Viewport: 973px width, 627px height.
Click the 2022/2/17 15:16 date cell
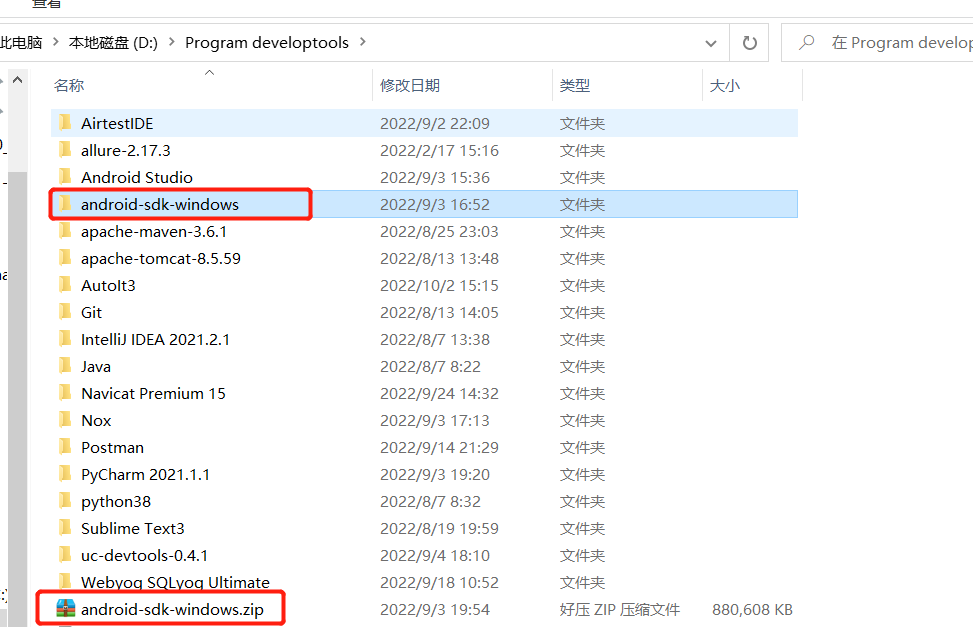(439, 150)
